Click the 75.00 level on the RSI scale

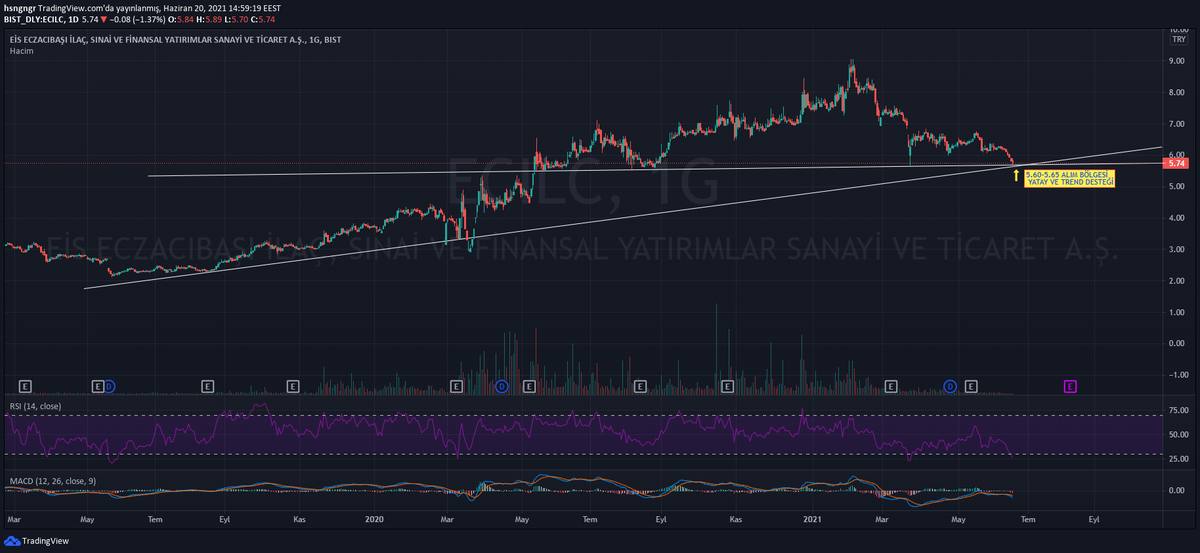[x=1177, y=411]
